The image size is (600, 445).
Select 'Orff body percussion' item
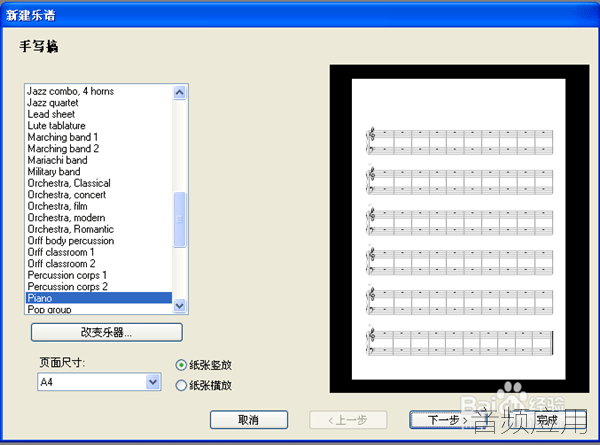tap(99, 240)
